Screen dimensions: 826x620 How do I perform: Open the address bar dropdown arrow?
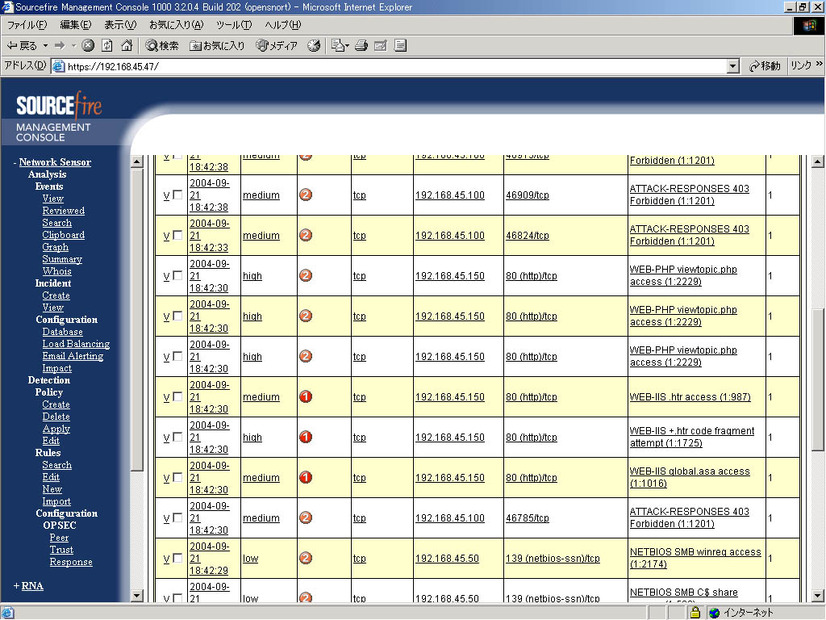click(733, 66)
